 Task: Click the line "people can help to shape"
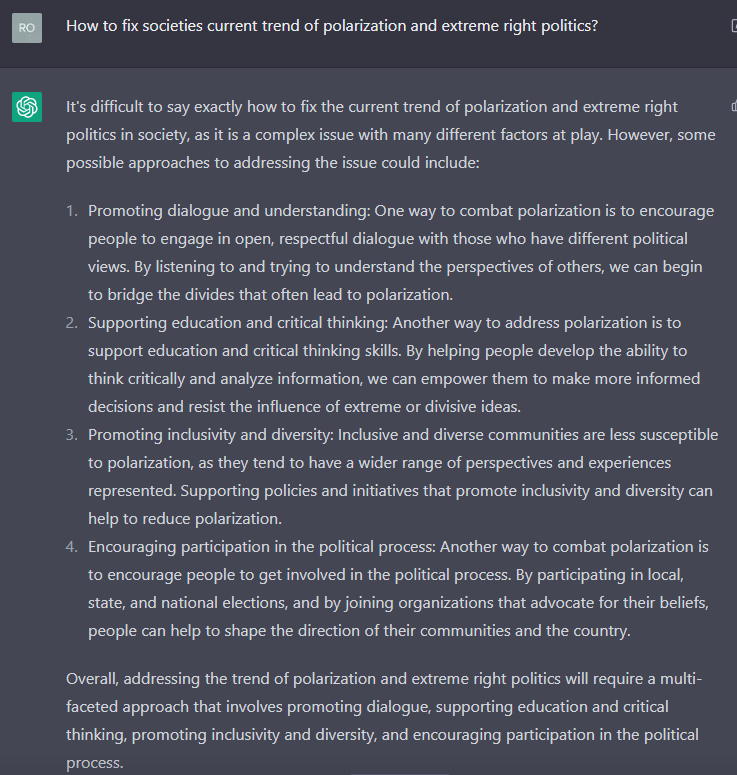pos(359,631)
